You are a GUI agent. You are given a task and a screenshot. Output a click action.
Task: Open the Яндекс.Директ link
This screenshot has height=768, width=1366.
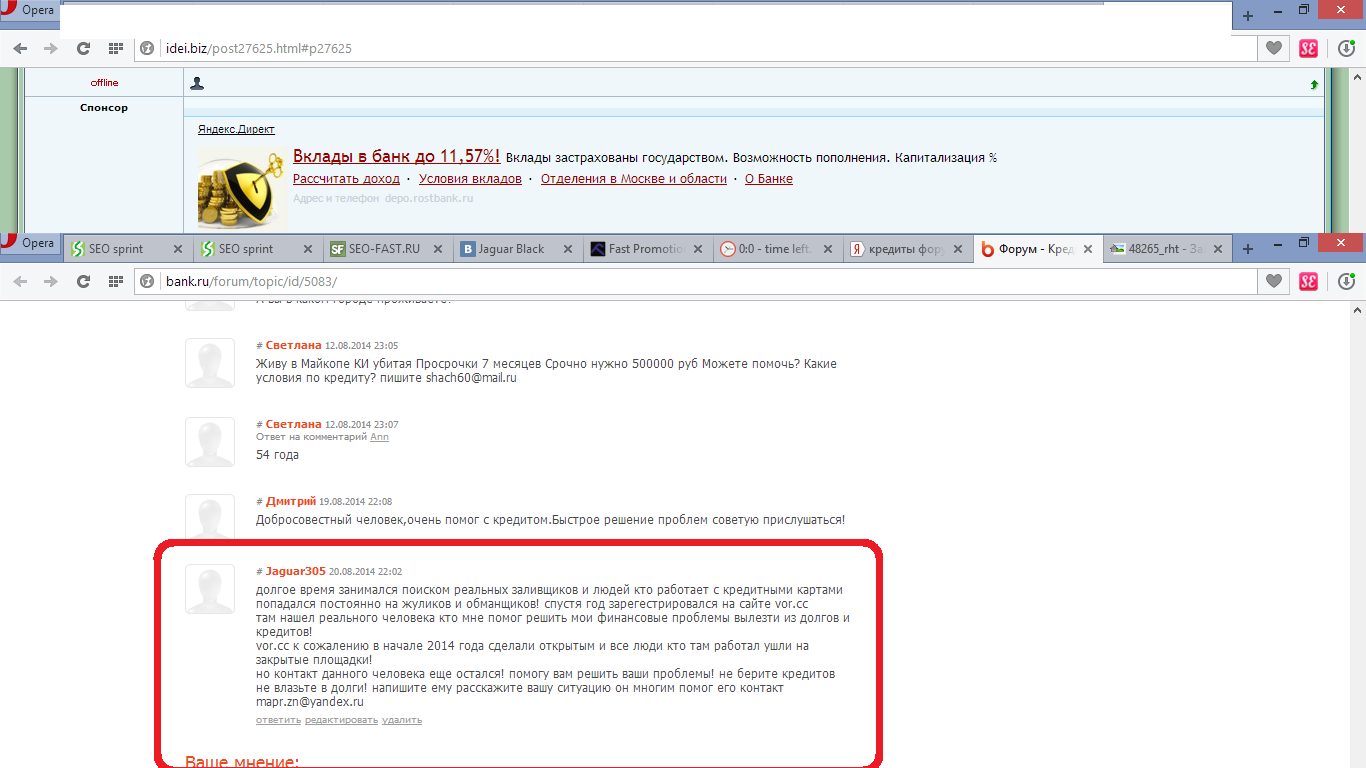[x=236, y=129]
